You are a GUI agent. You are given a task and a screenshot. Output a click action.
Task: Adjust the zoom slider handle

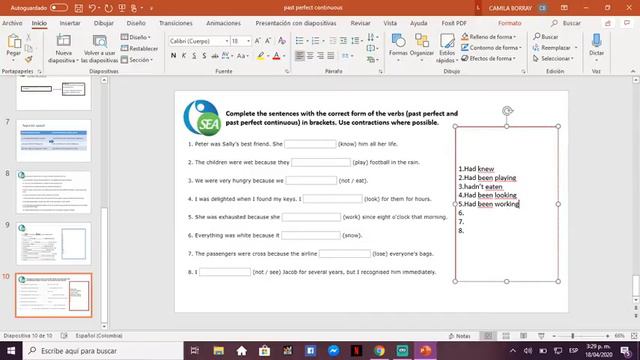573,336
